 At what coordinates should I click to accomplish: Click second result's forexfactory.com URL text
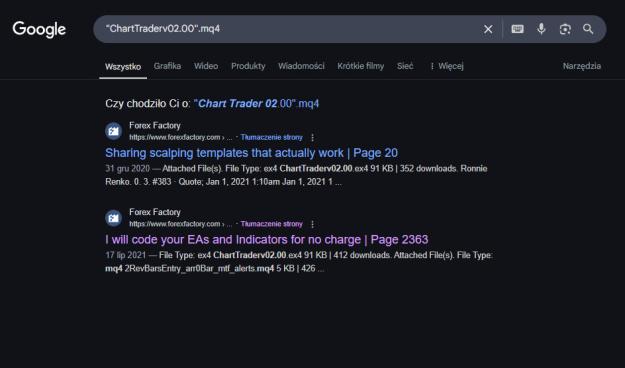click(x=181, y=224)
